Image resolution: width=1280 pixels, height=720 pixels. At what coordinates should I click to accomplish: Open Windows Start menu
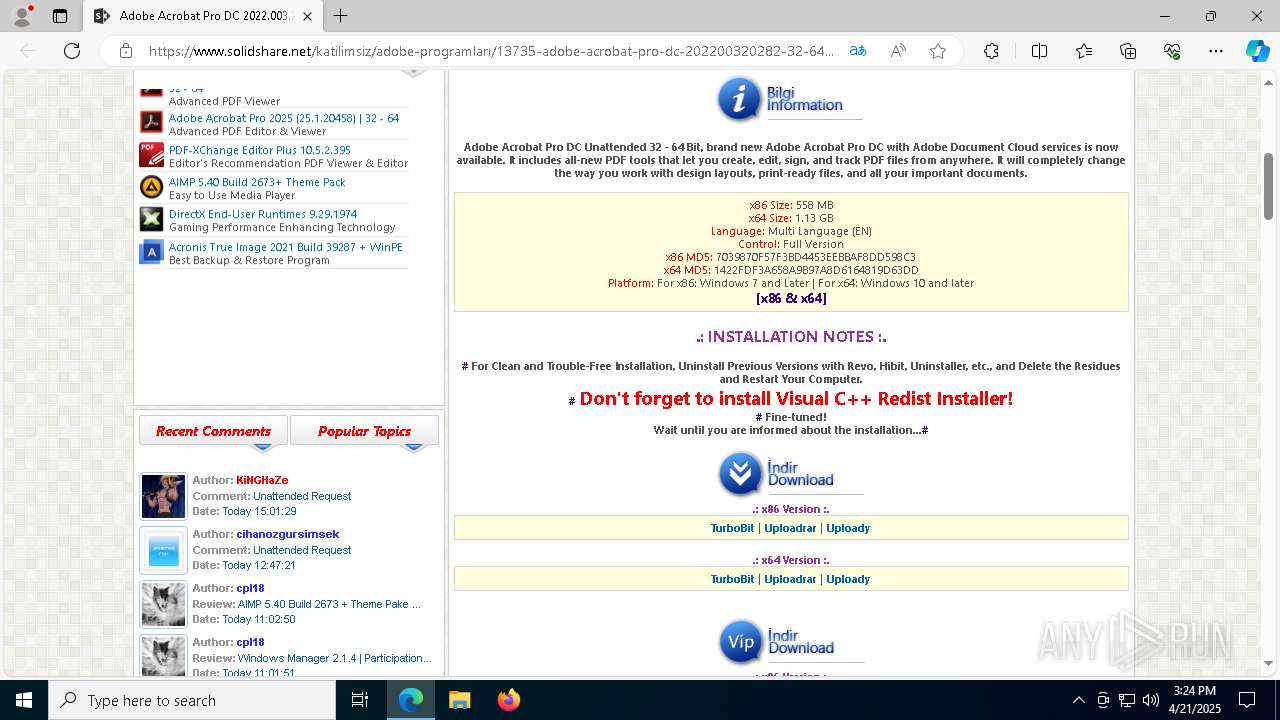click(x=24, y=700)
